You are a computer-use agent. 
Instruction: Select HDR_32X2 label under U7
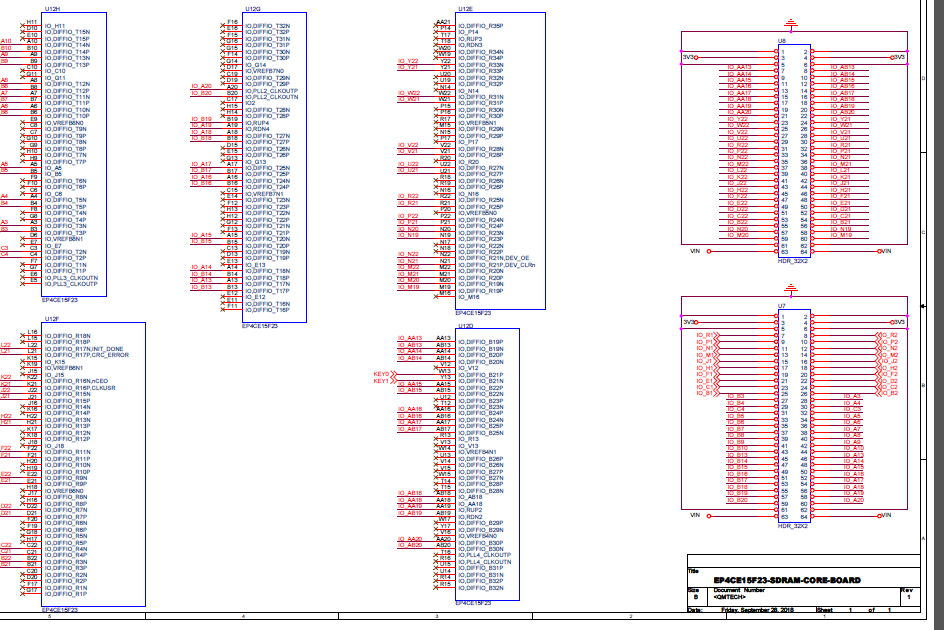click(792, 526)
